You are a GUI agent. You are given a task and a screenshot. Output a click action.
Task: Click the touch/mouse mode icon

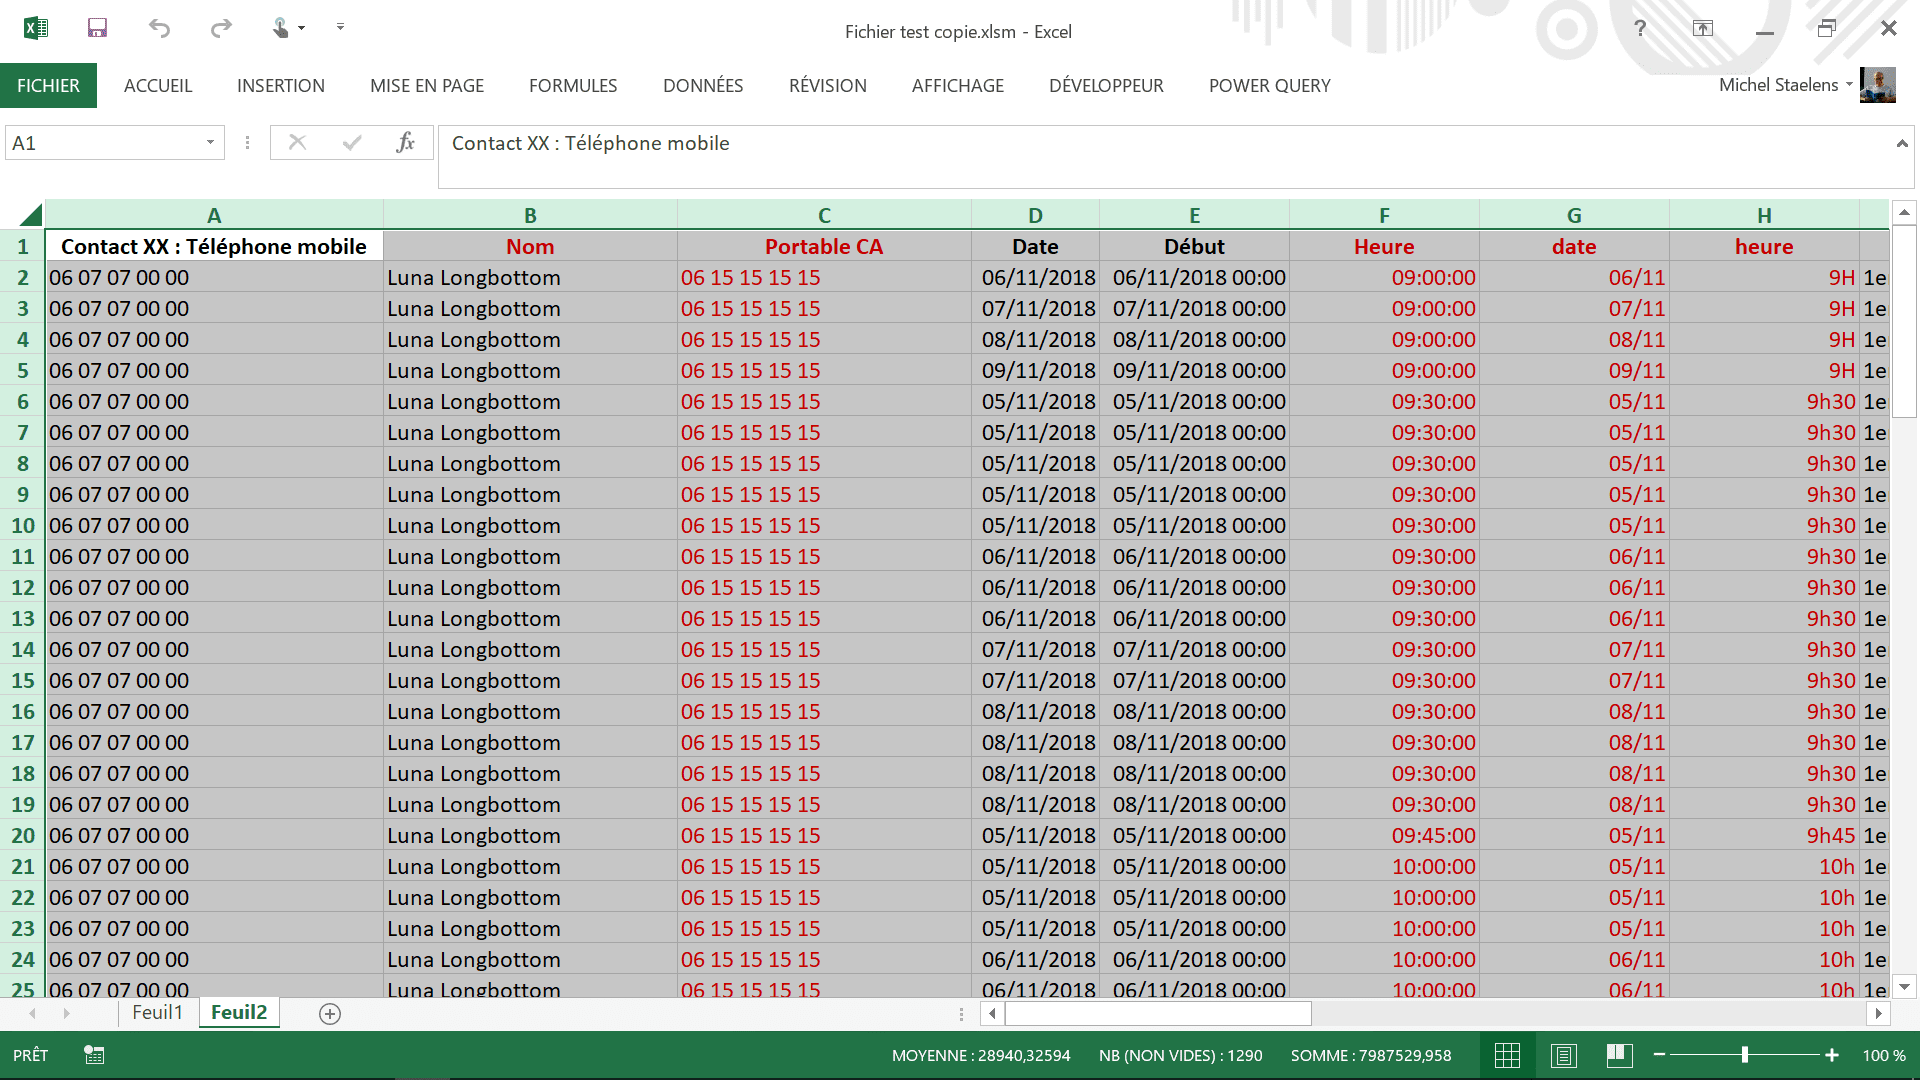point(281,28)
